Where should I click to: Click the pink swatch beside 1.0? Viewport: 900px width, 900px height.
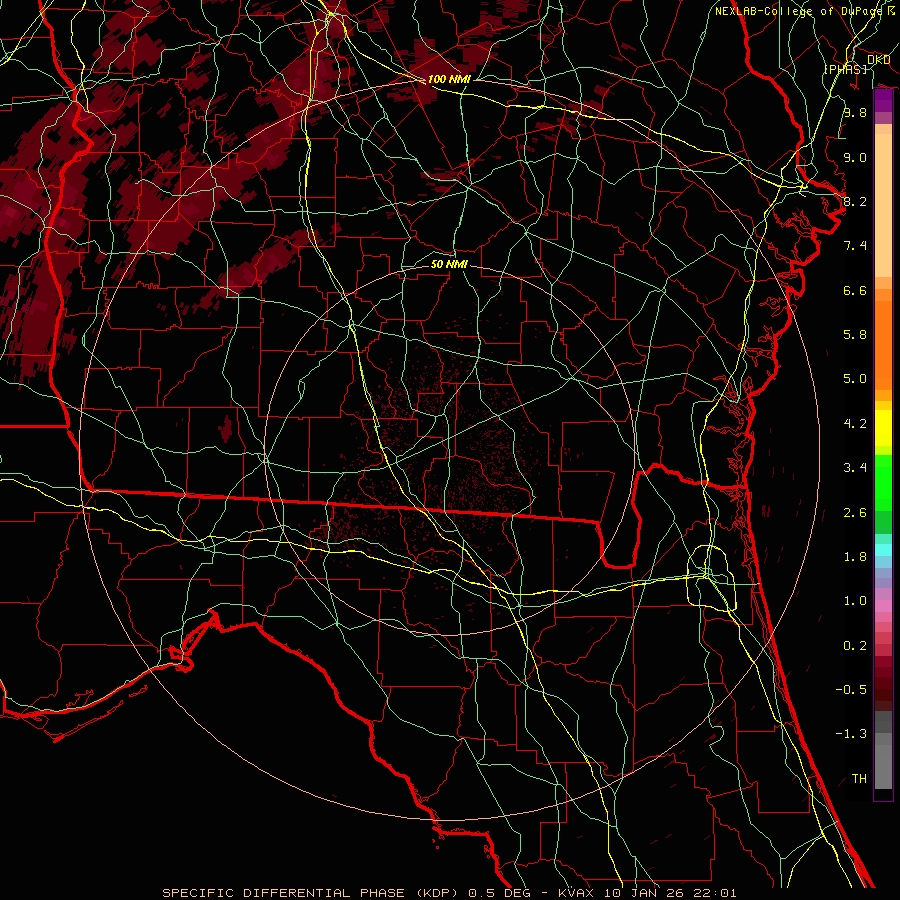click(883, 602)
